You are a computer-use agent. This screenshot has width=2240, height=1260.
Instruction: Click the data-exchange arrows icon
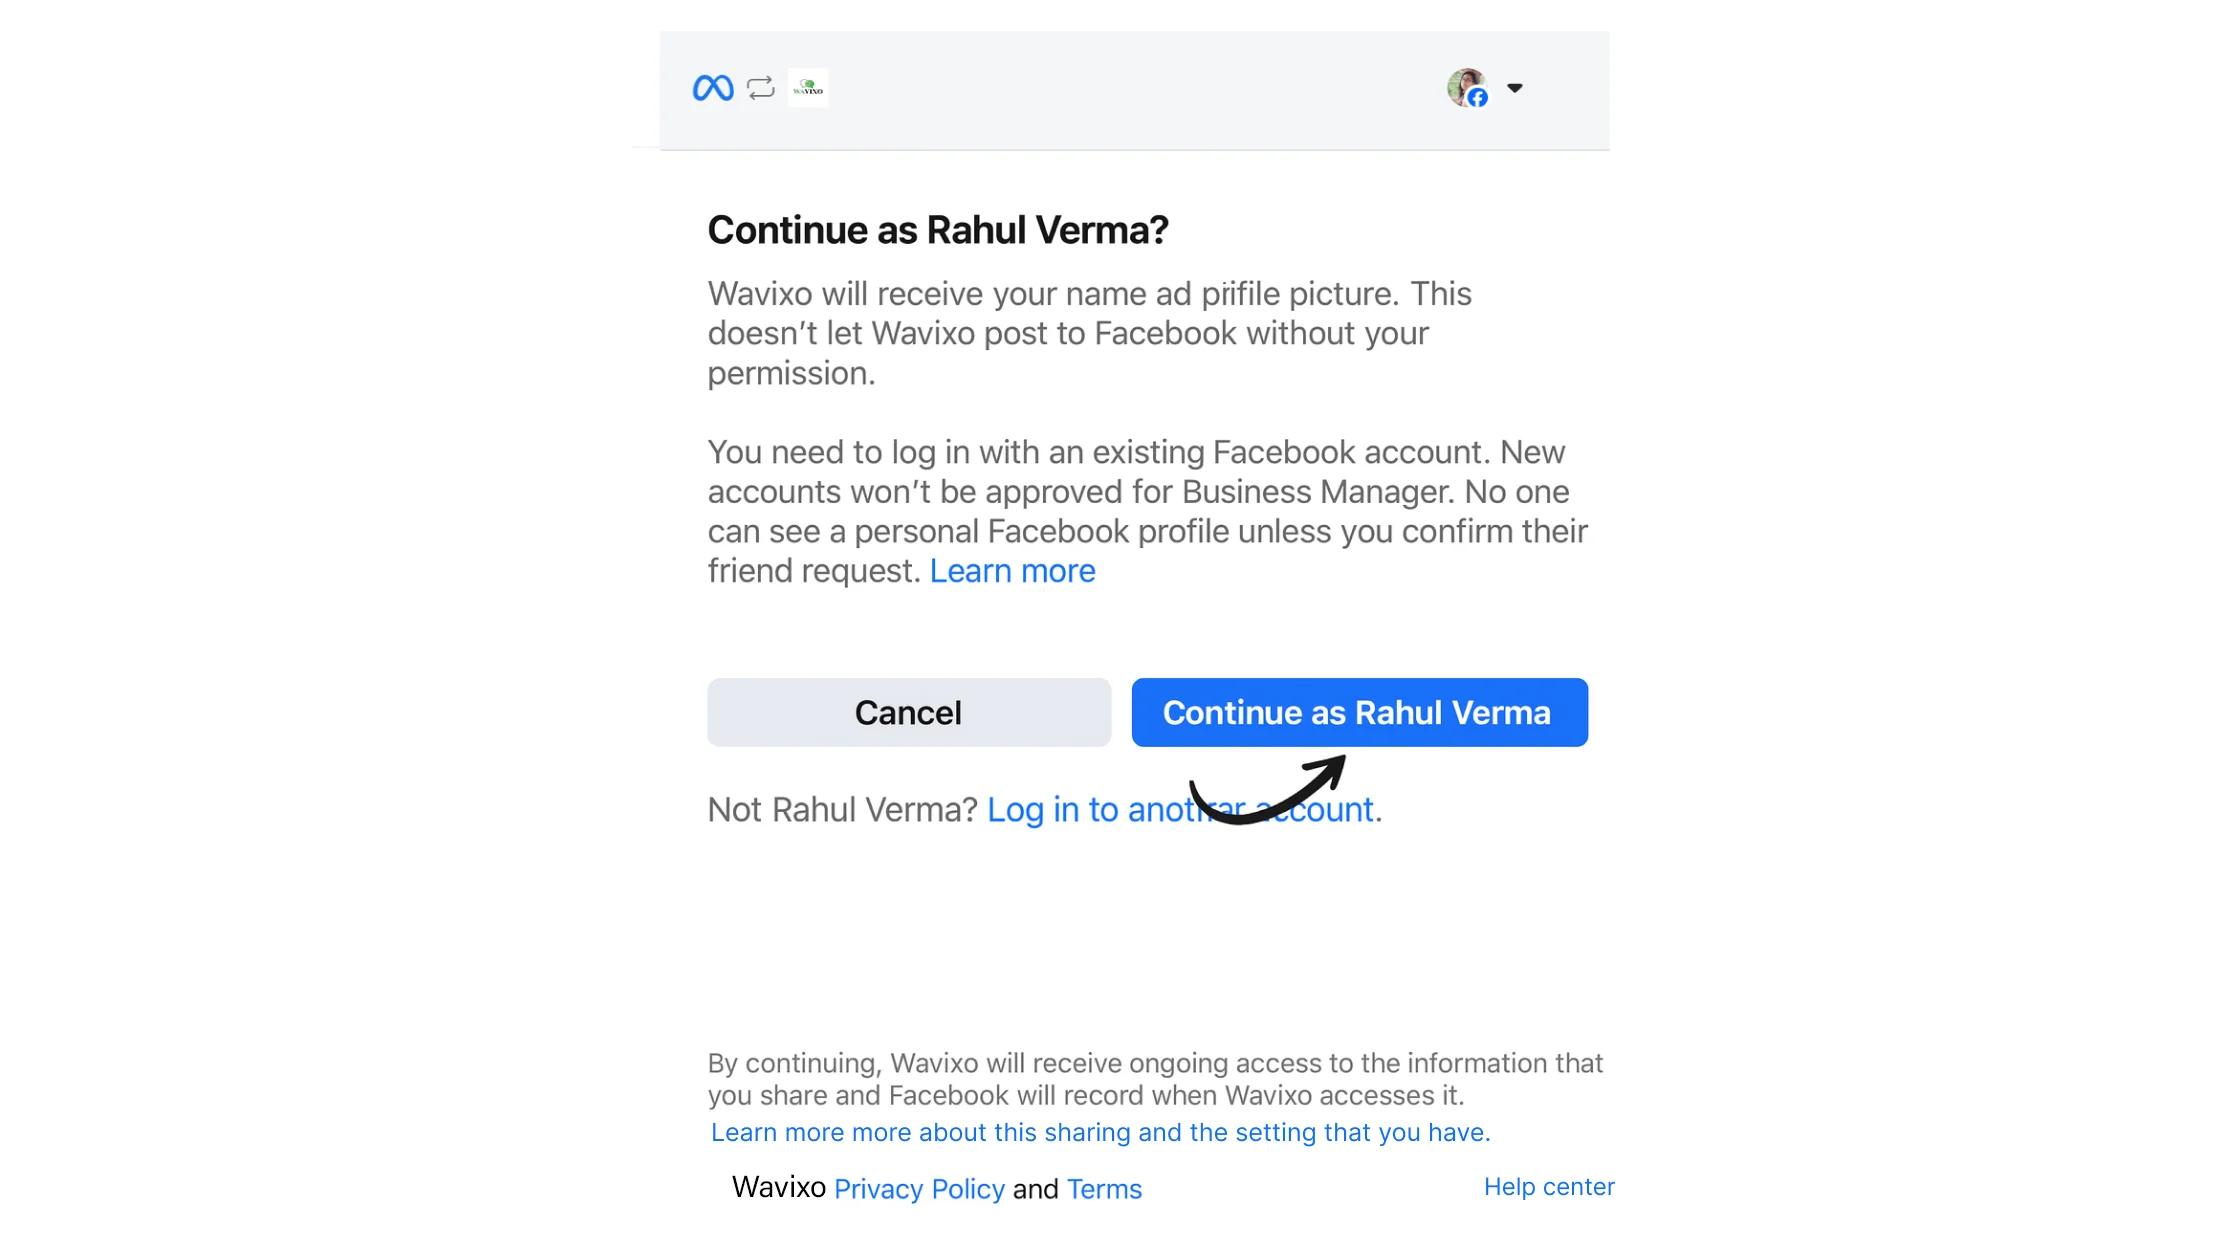(759, 88)
